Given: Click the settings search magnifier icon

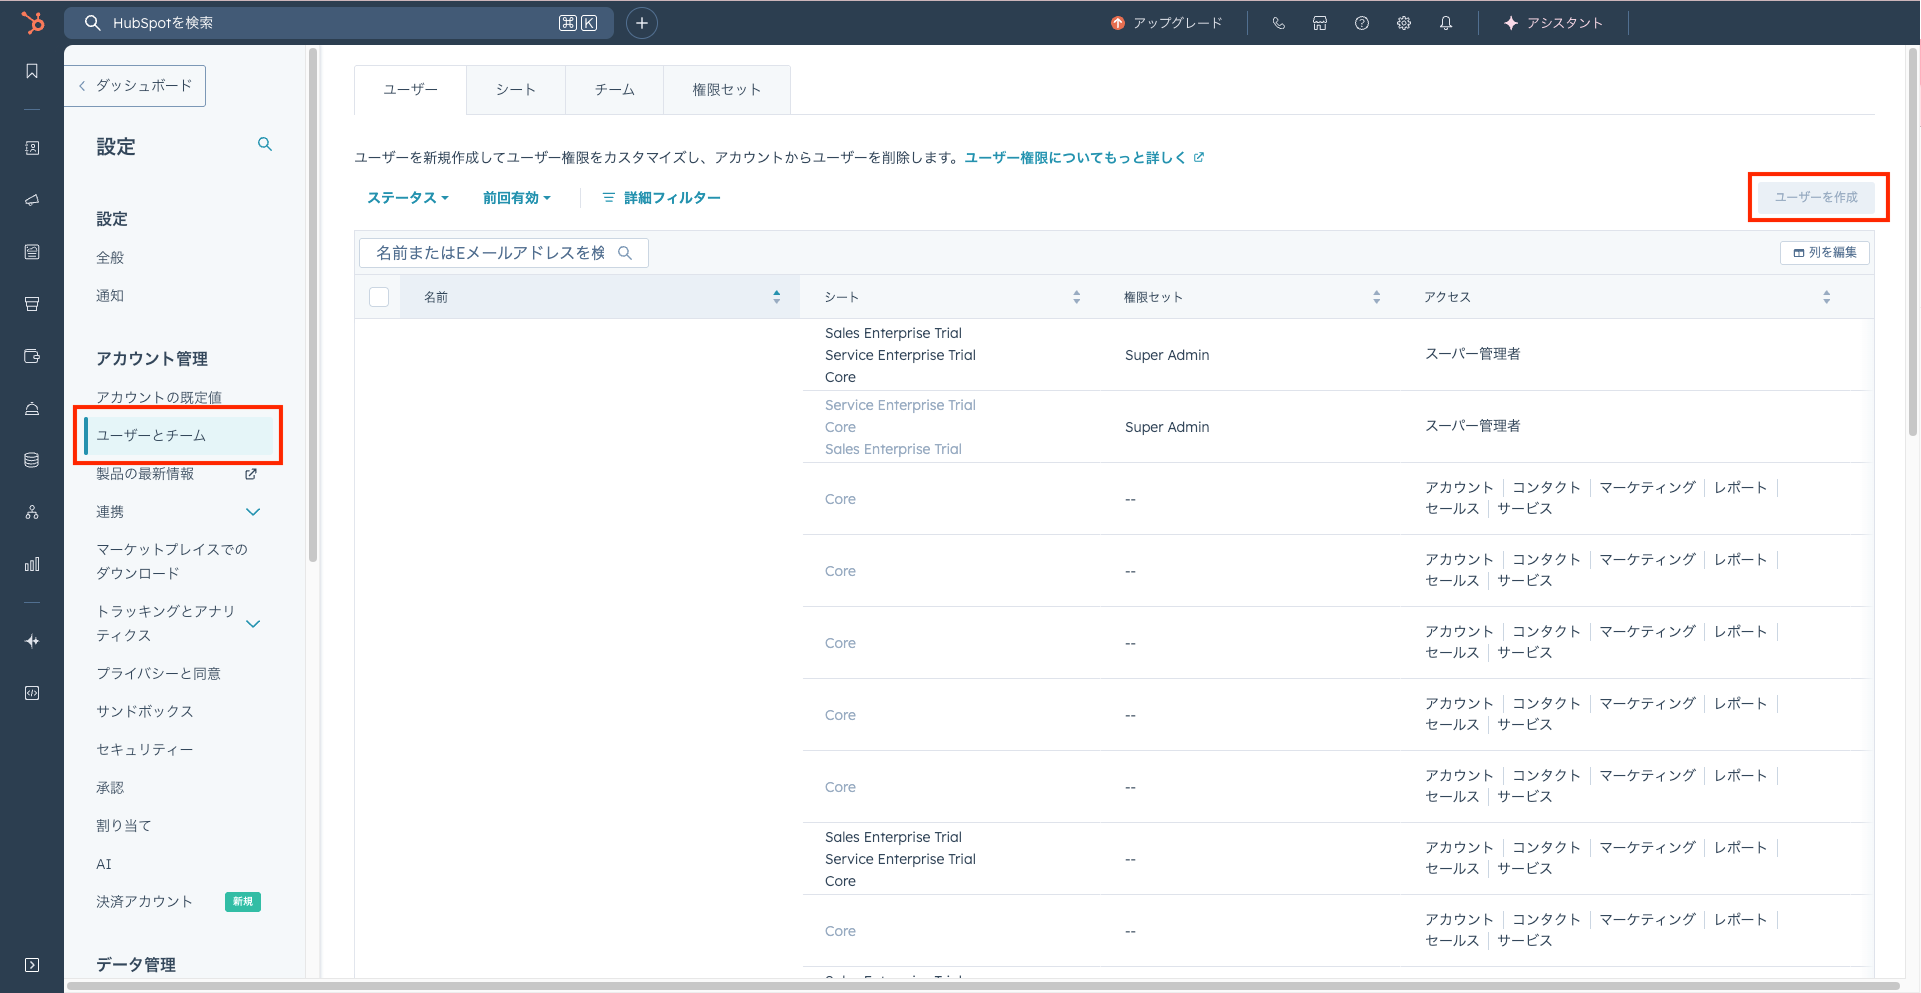Looking at the screenshot, I should click(x=265, y=145).
